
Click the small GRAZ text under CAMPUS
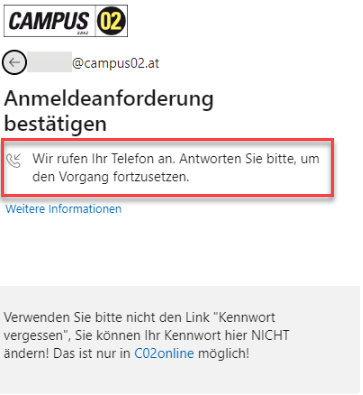coord(81,33)
